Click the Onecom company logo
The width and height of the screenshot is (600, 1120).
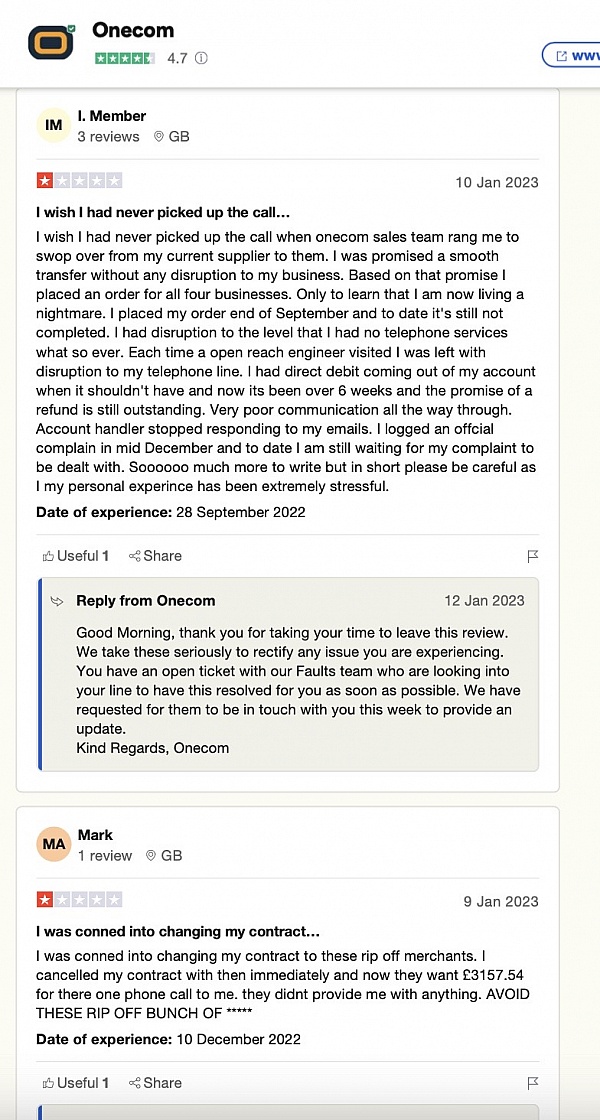click(51, 42)
